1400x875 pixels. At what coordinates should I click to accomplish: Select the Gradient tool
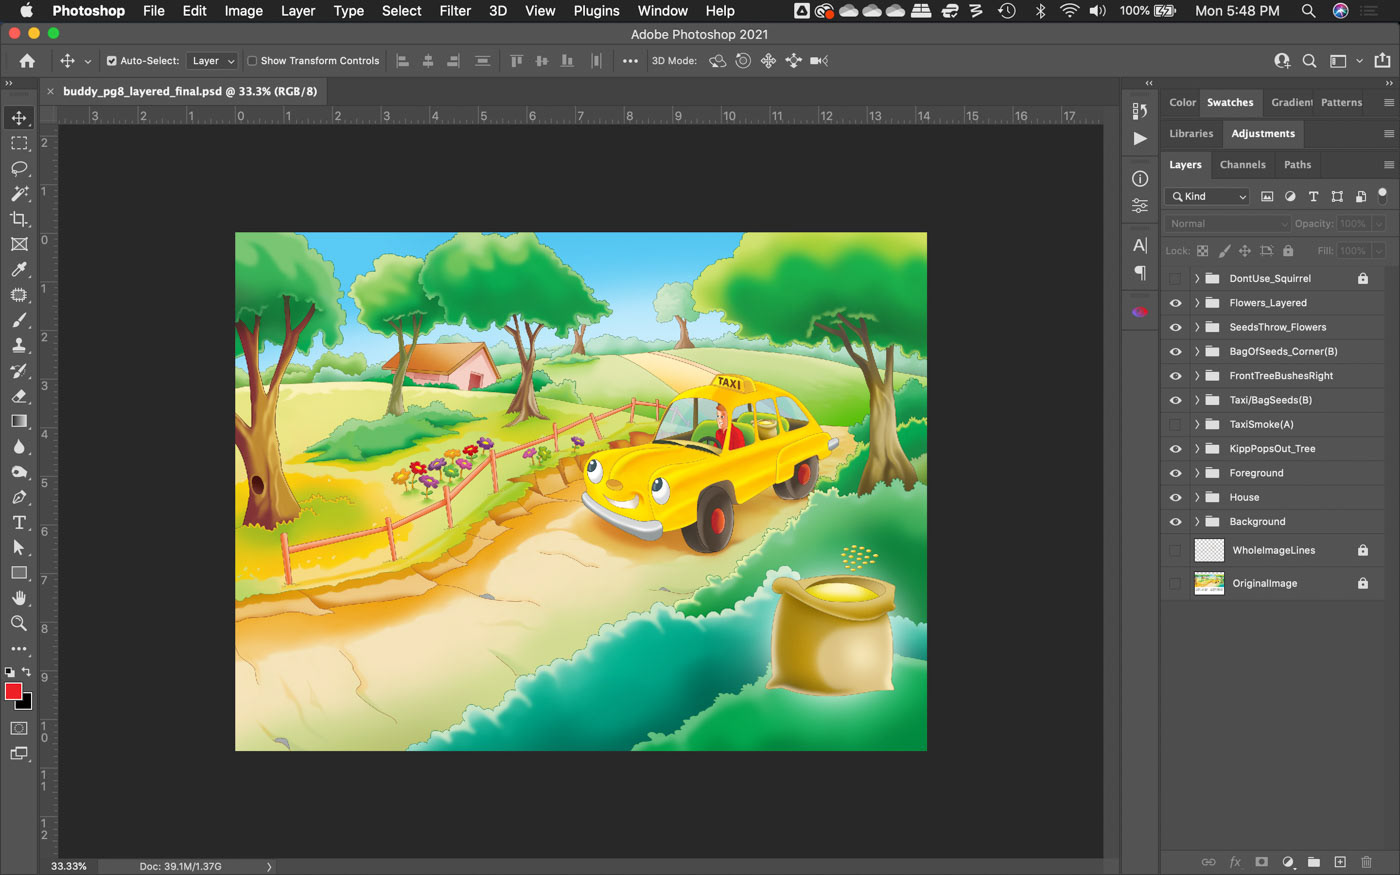coord(19,421)
